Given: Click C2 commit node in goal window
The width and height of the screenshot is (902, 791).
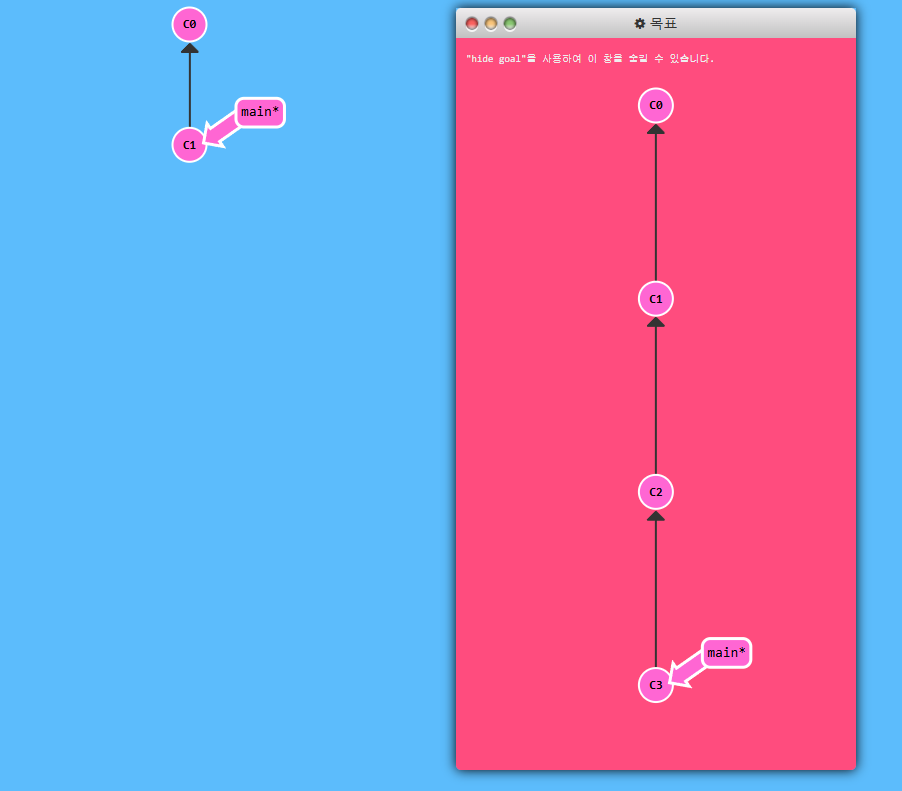Looking at the screenshot, I should click(656, 492).
